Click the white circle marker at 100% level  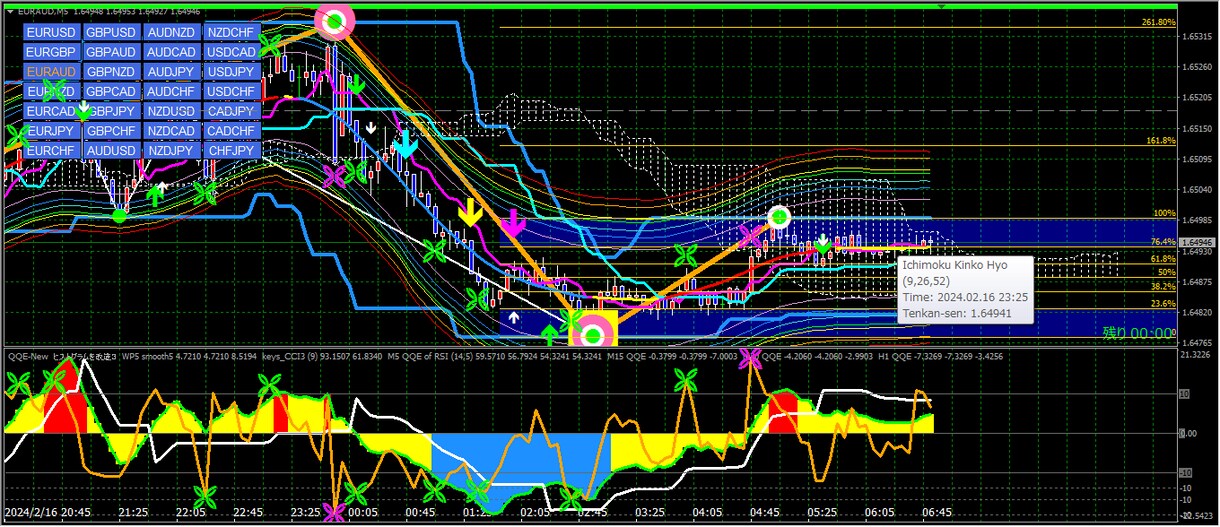coord(780,216)
